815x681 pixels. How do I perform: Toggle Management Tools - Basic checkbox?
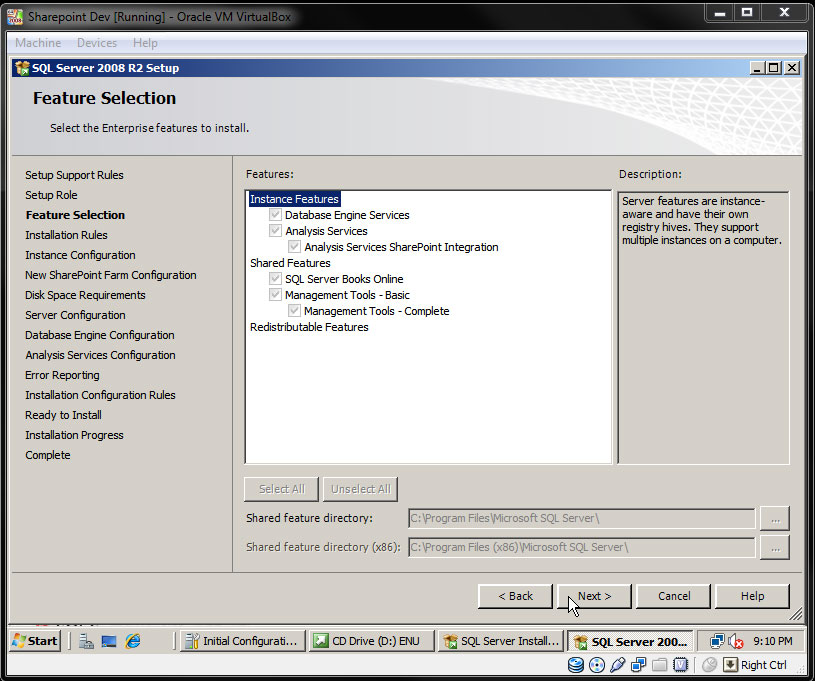pyautogui.click(x=275, y=295)
